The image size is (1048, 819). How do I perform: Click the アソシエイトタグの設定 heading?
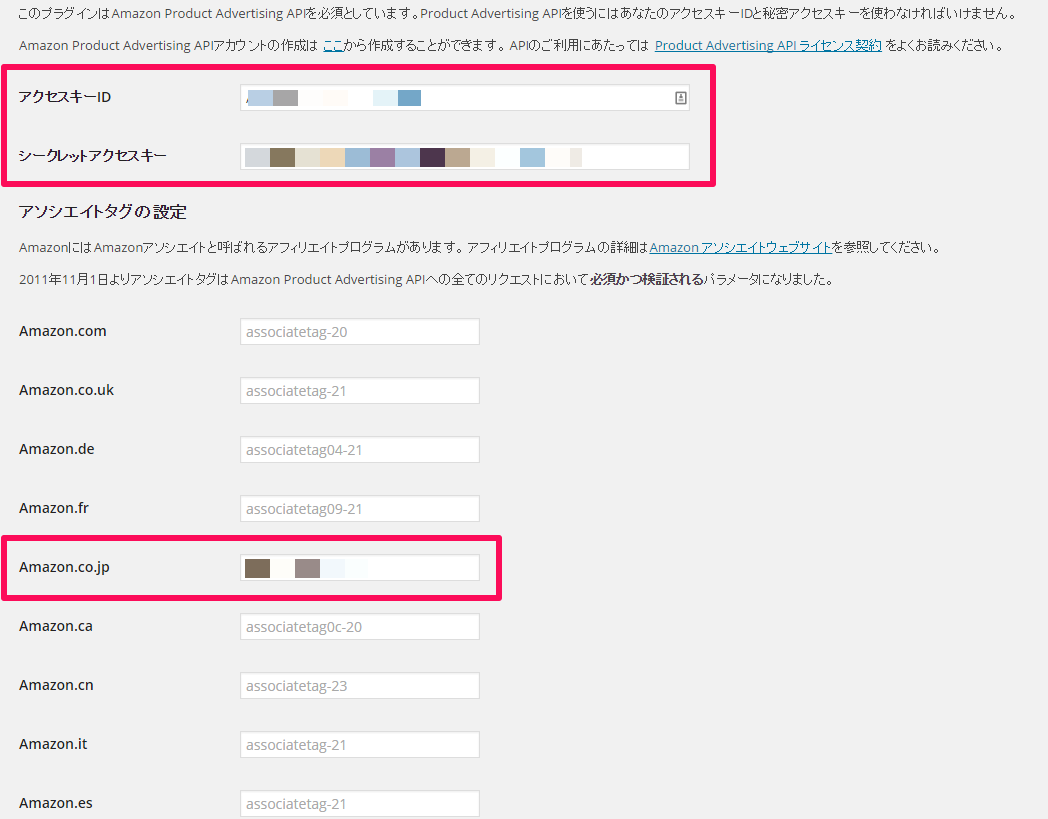tap(103, 212)
